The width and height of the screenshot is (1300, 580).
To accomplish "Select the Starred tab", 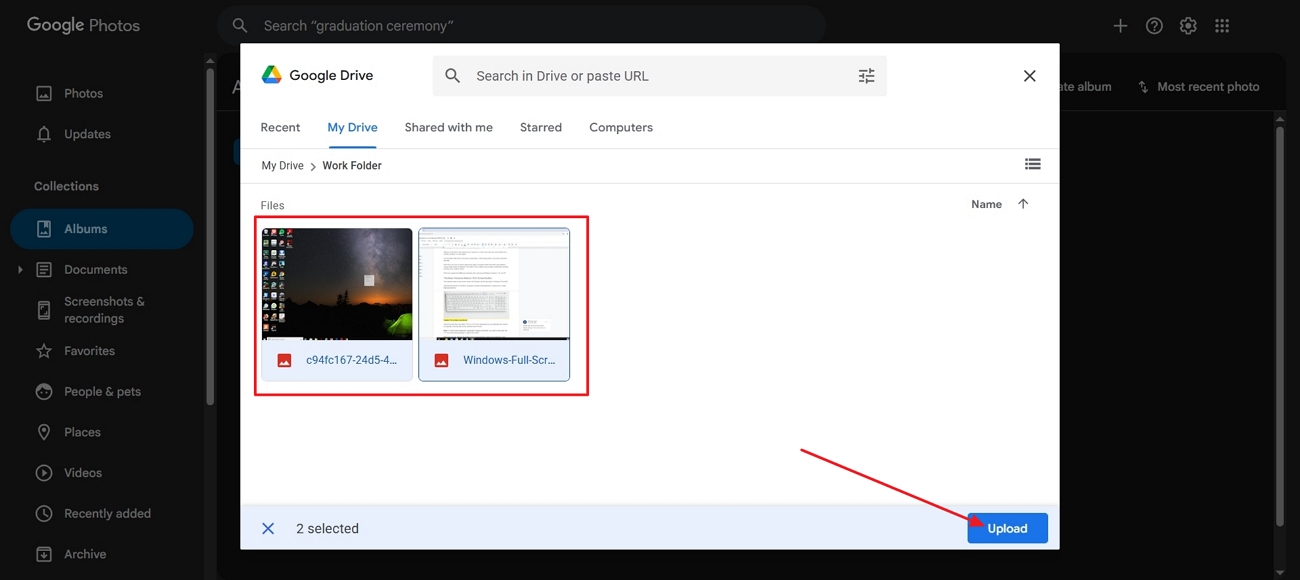I will [541, 127].
